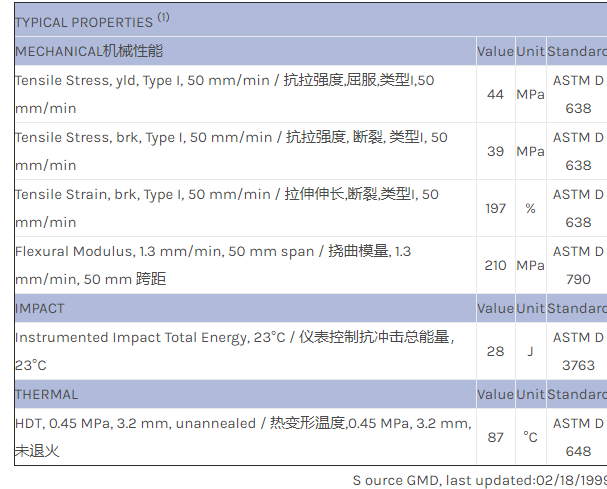Click the % unit cell
The height and width of the screenshot is (489, 607).
coord(530,208)
